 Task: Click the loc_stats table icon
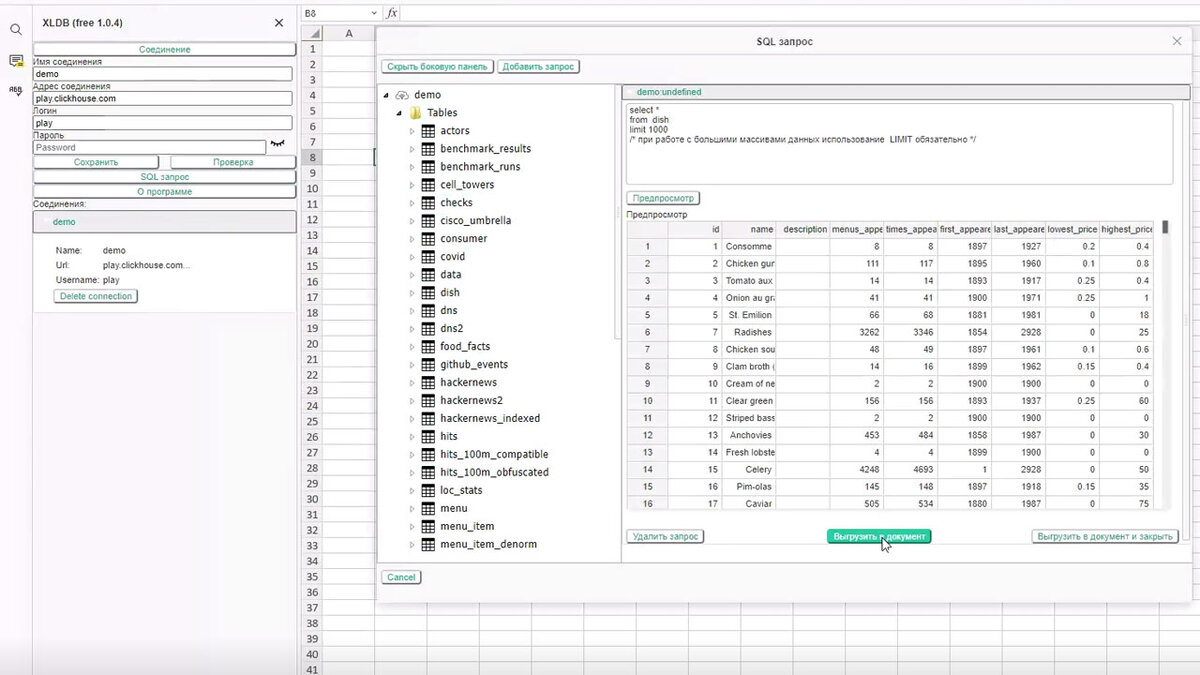pos(428,491)
